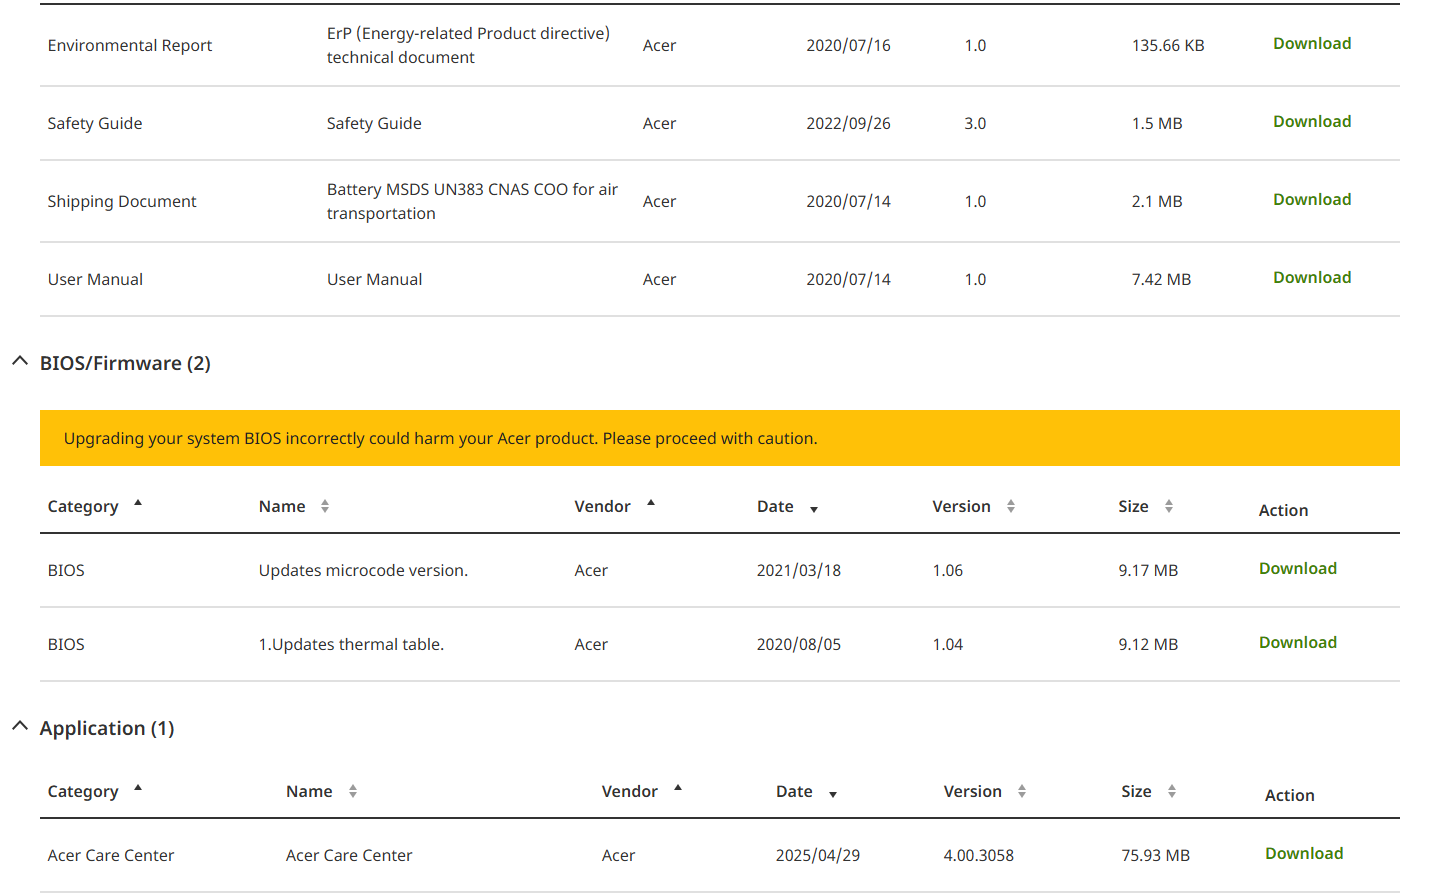Sort BIOS table by Size arrows
Image resolution: width=1440 pixels, height=893 pixels.
point(1169,507)
